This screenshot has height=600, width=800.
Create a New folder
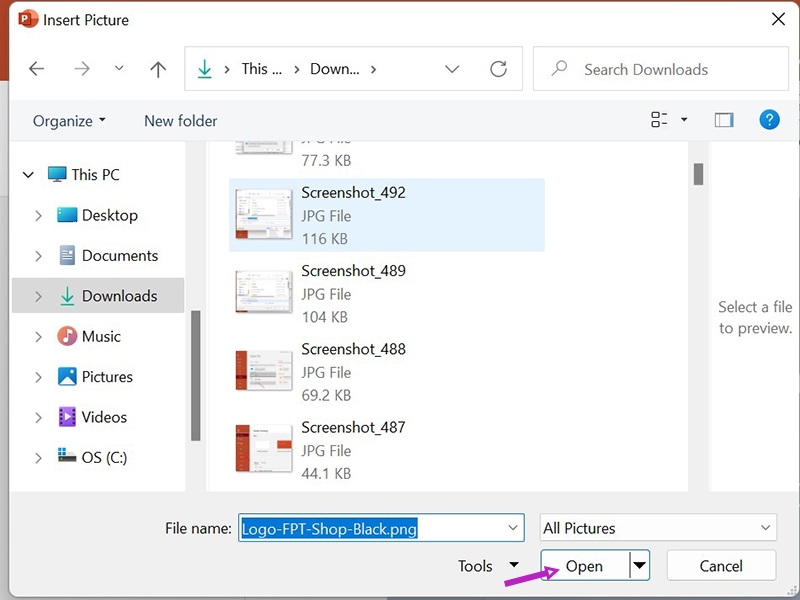pos(181,121)
